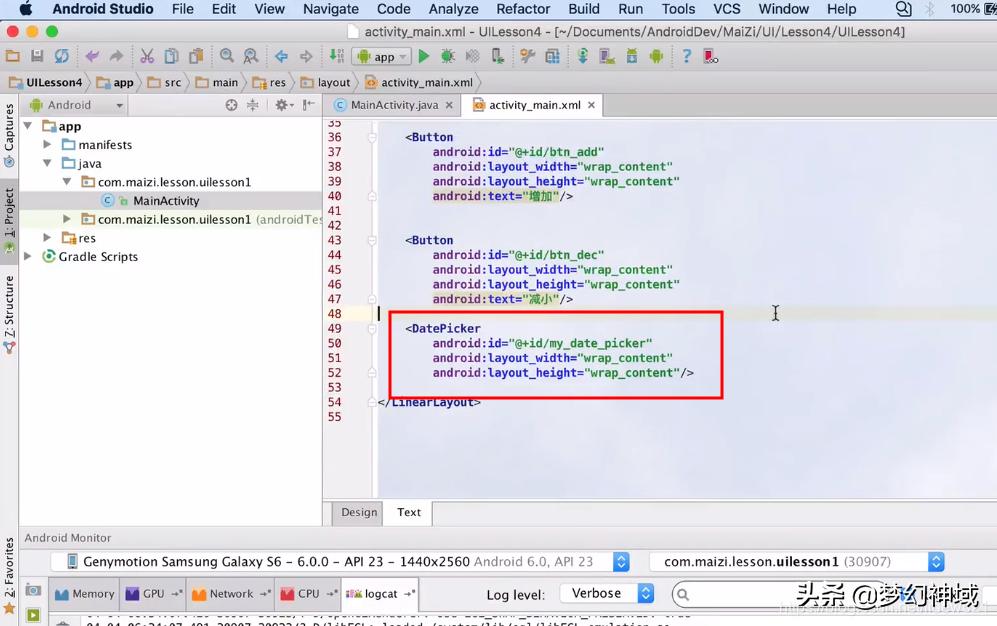Switch to the Design view tab

[359, 512]
